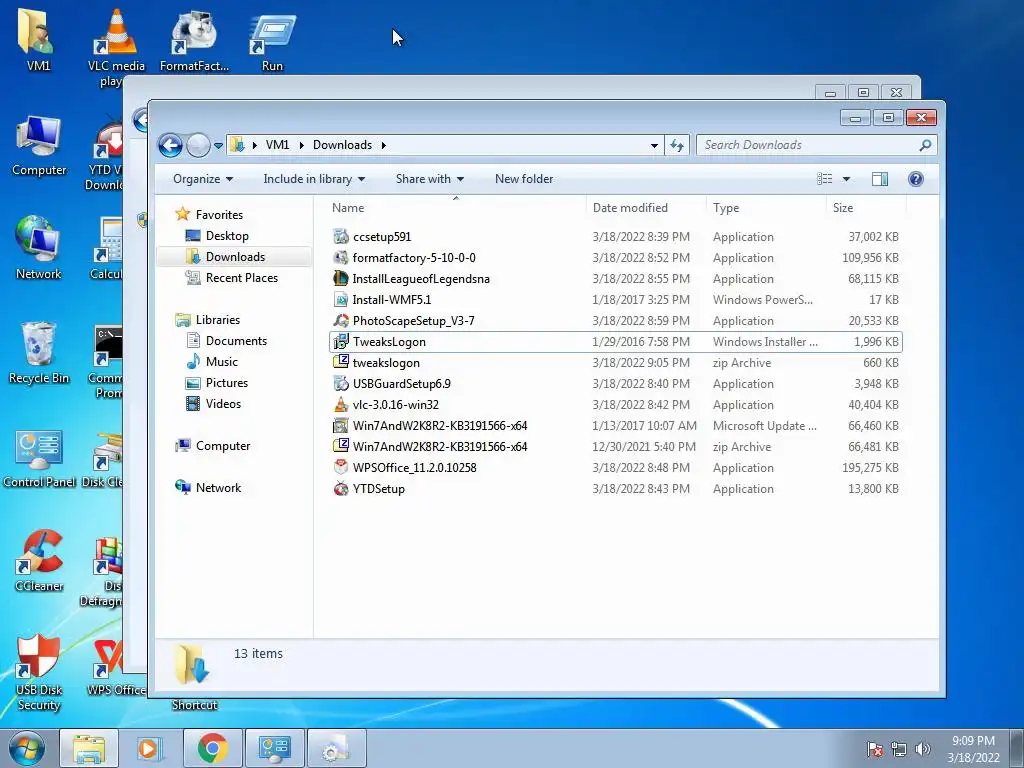The image size is (1024, 768).
Task: Select the Install-WMF5.1 PowerShell file icon
Action: coord(341,299)
